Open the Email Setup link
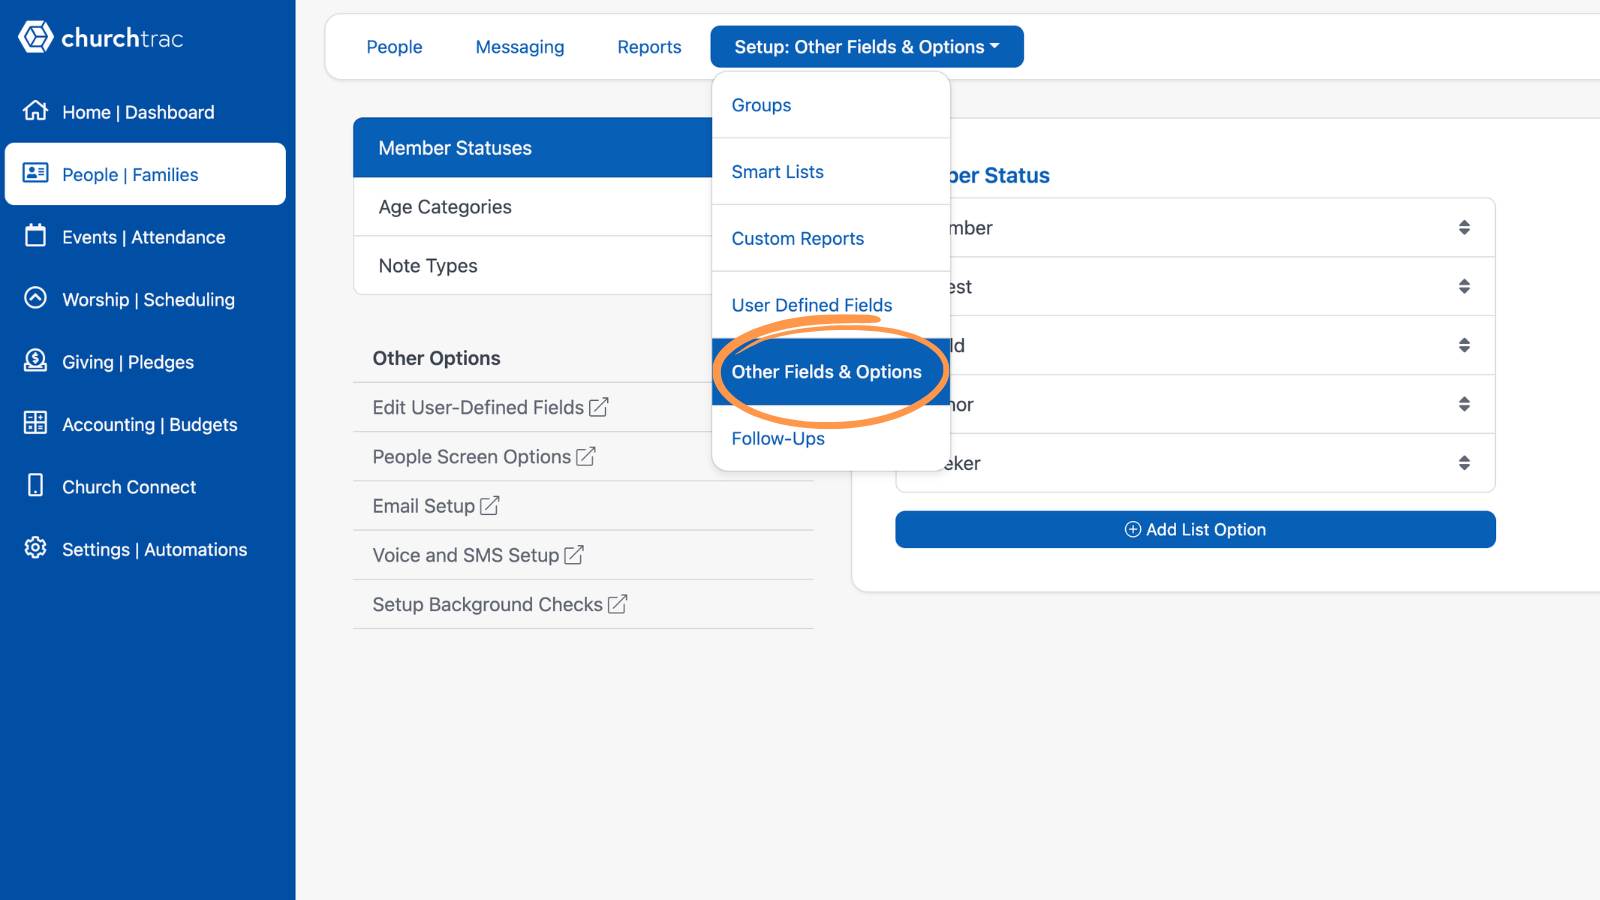This screenshot has height=900, width=1600. pos(435,505)
